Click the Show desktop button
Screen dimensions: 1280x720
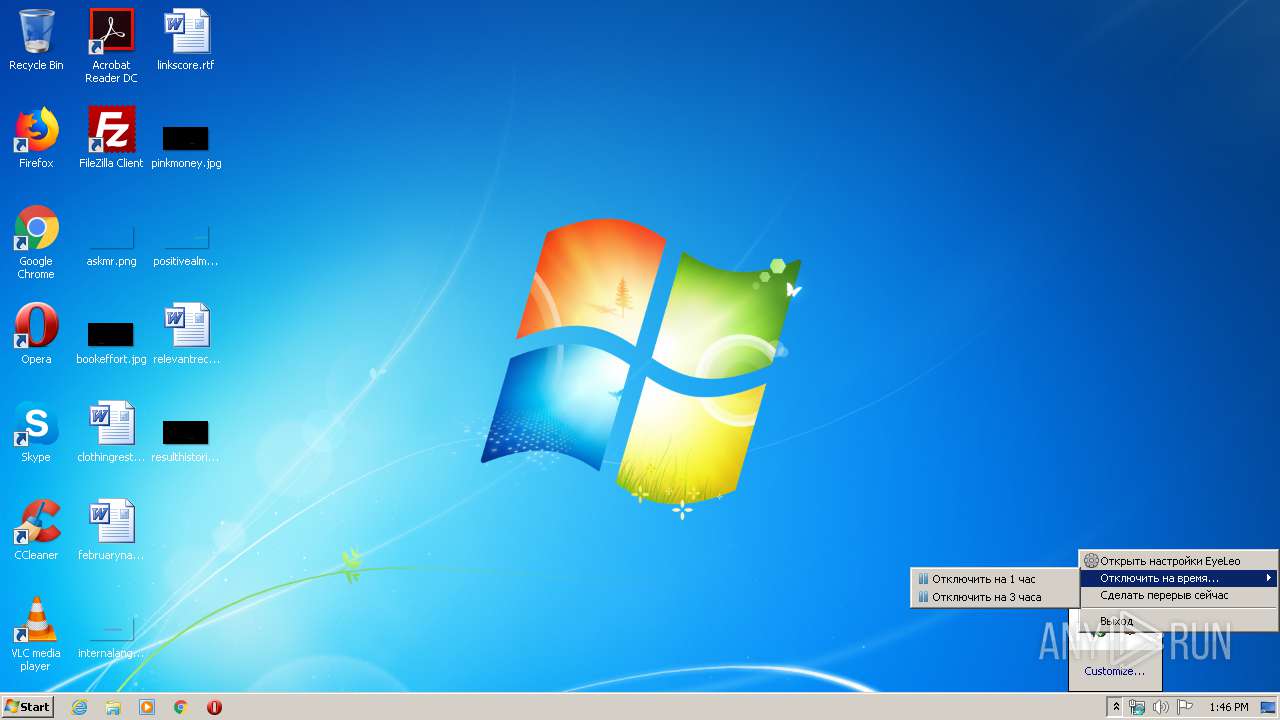click(1268, 707)
